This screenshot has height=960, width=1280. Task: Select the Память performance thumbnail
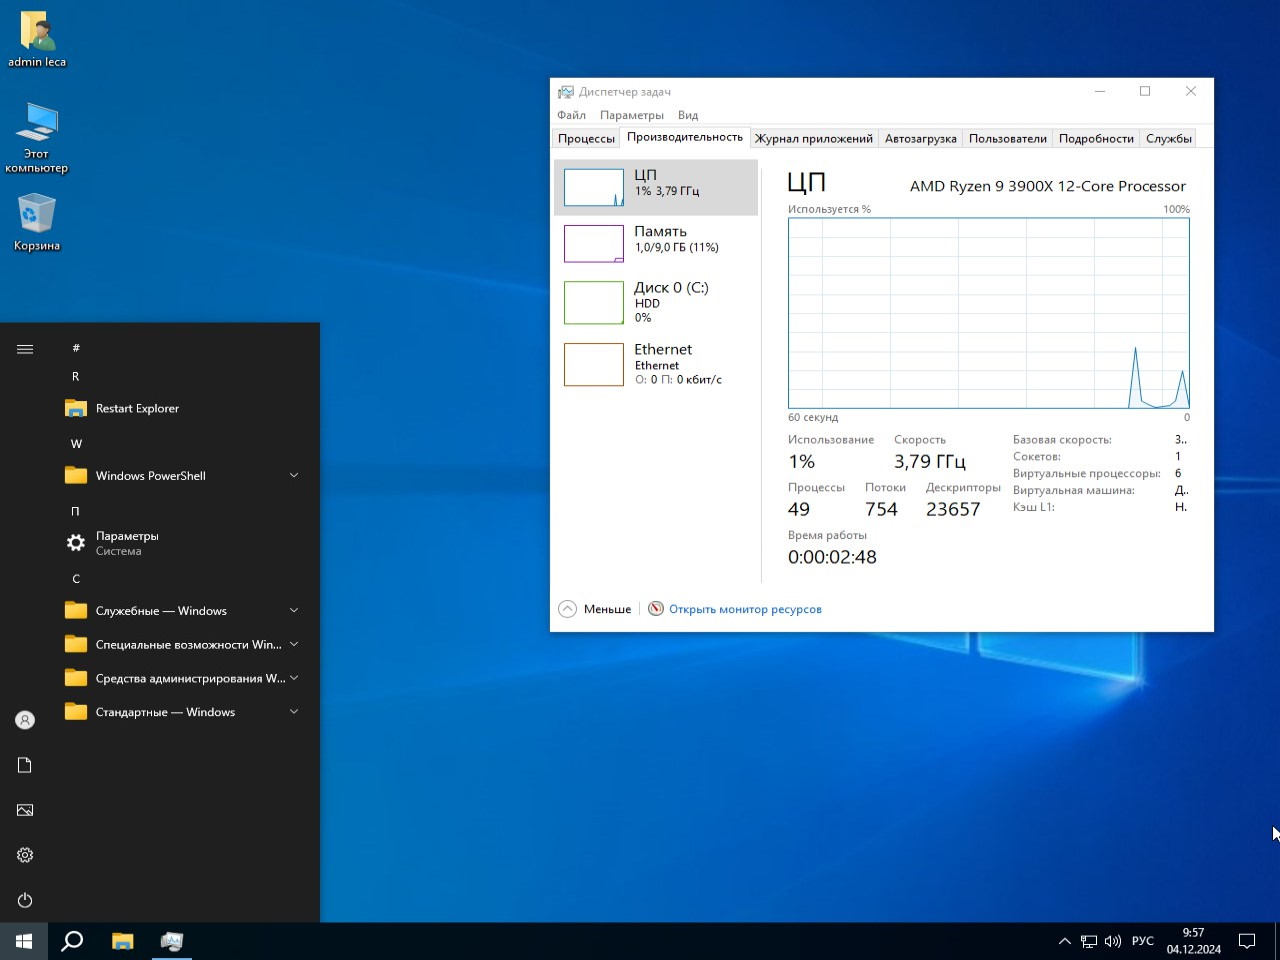[656, 243]
